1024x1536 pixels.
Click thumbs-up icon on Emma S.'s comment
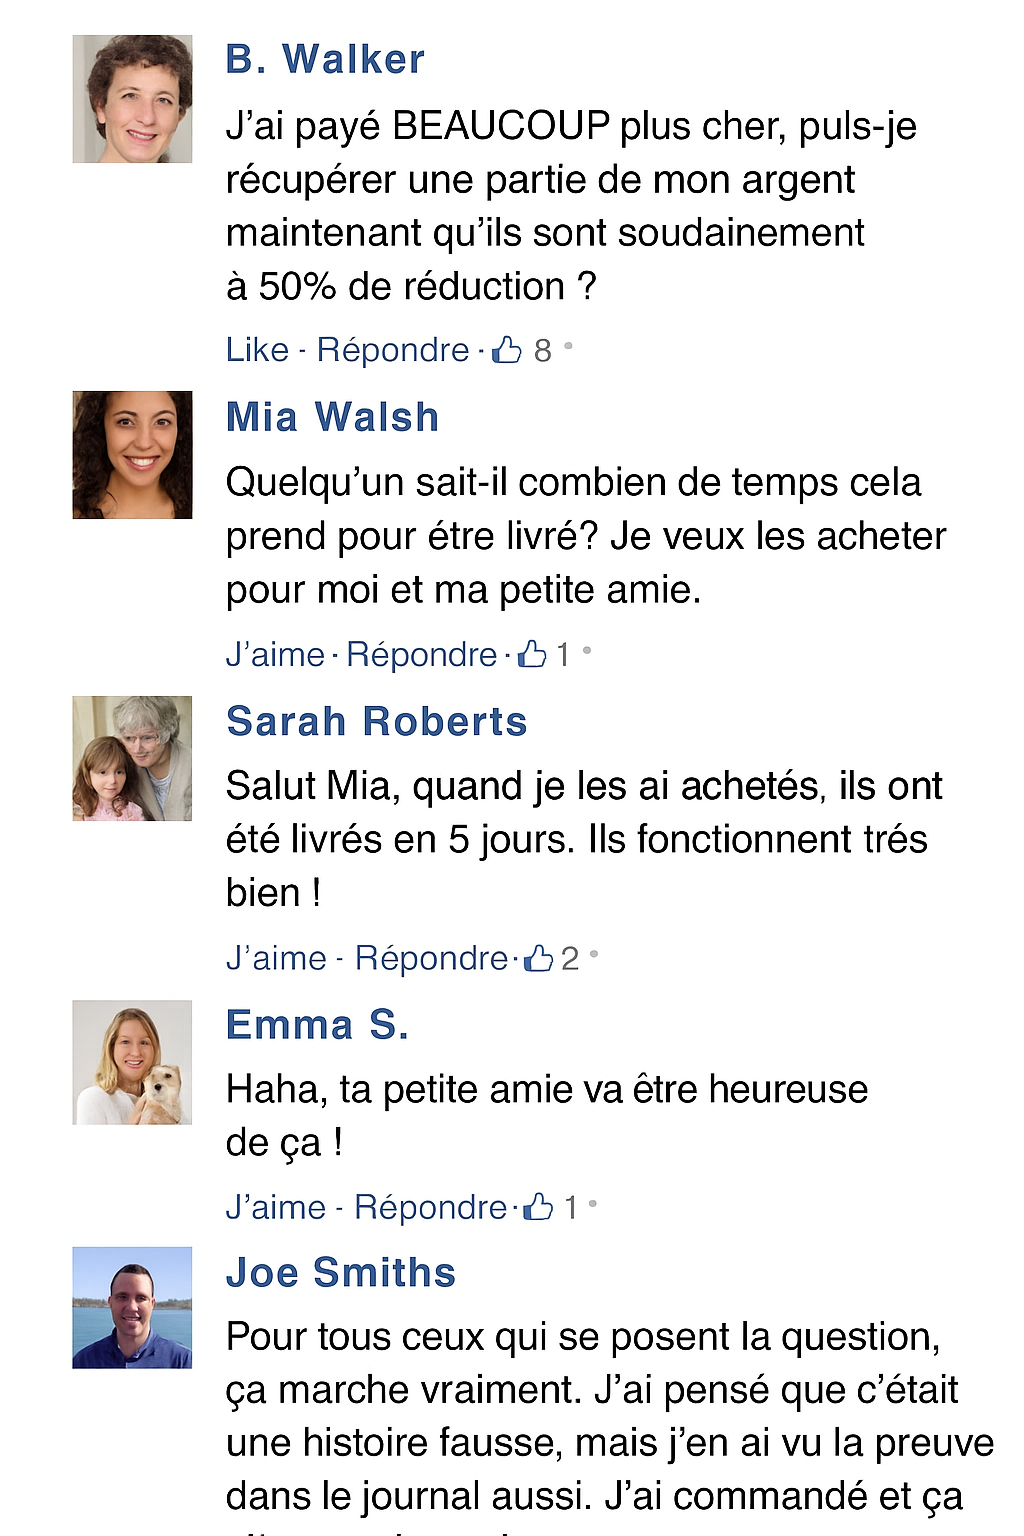point(539,1207)
